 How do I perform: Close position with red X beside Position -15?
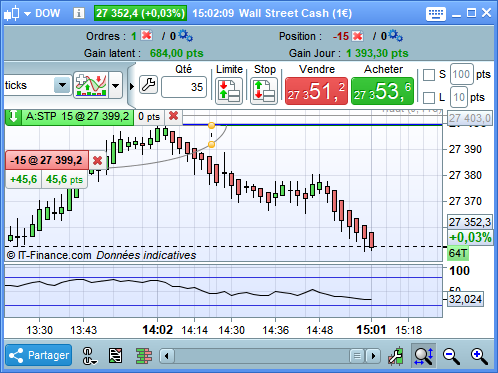pyautogui.click(x=357, y=36)
